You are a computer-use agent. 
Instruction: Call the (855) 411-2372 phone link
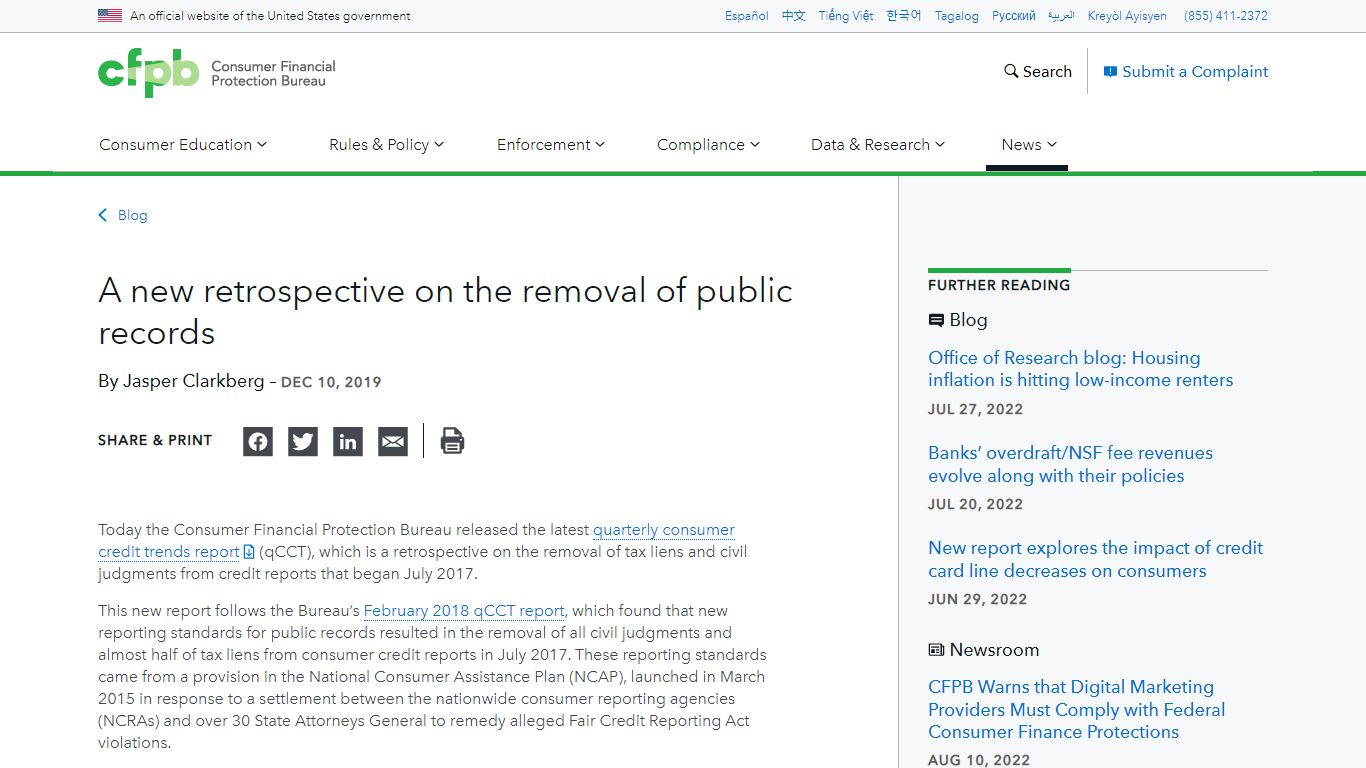1226,16
